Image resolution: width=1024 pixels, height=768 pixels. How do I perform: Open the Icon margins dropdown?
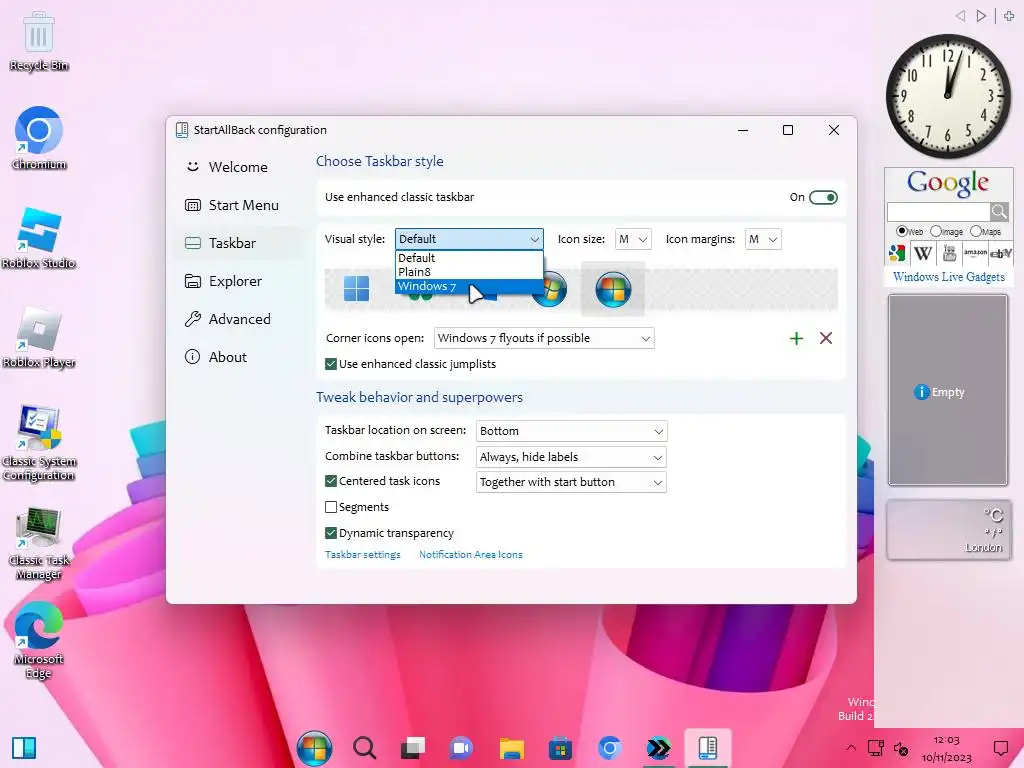pyautogui.click(x=763, y=239)
